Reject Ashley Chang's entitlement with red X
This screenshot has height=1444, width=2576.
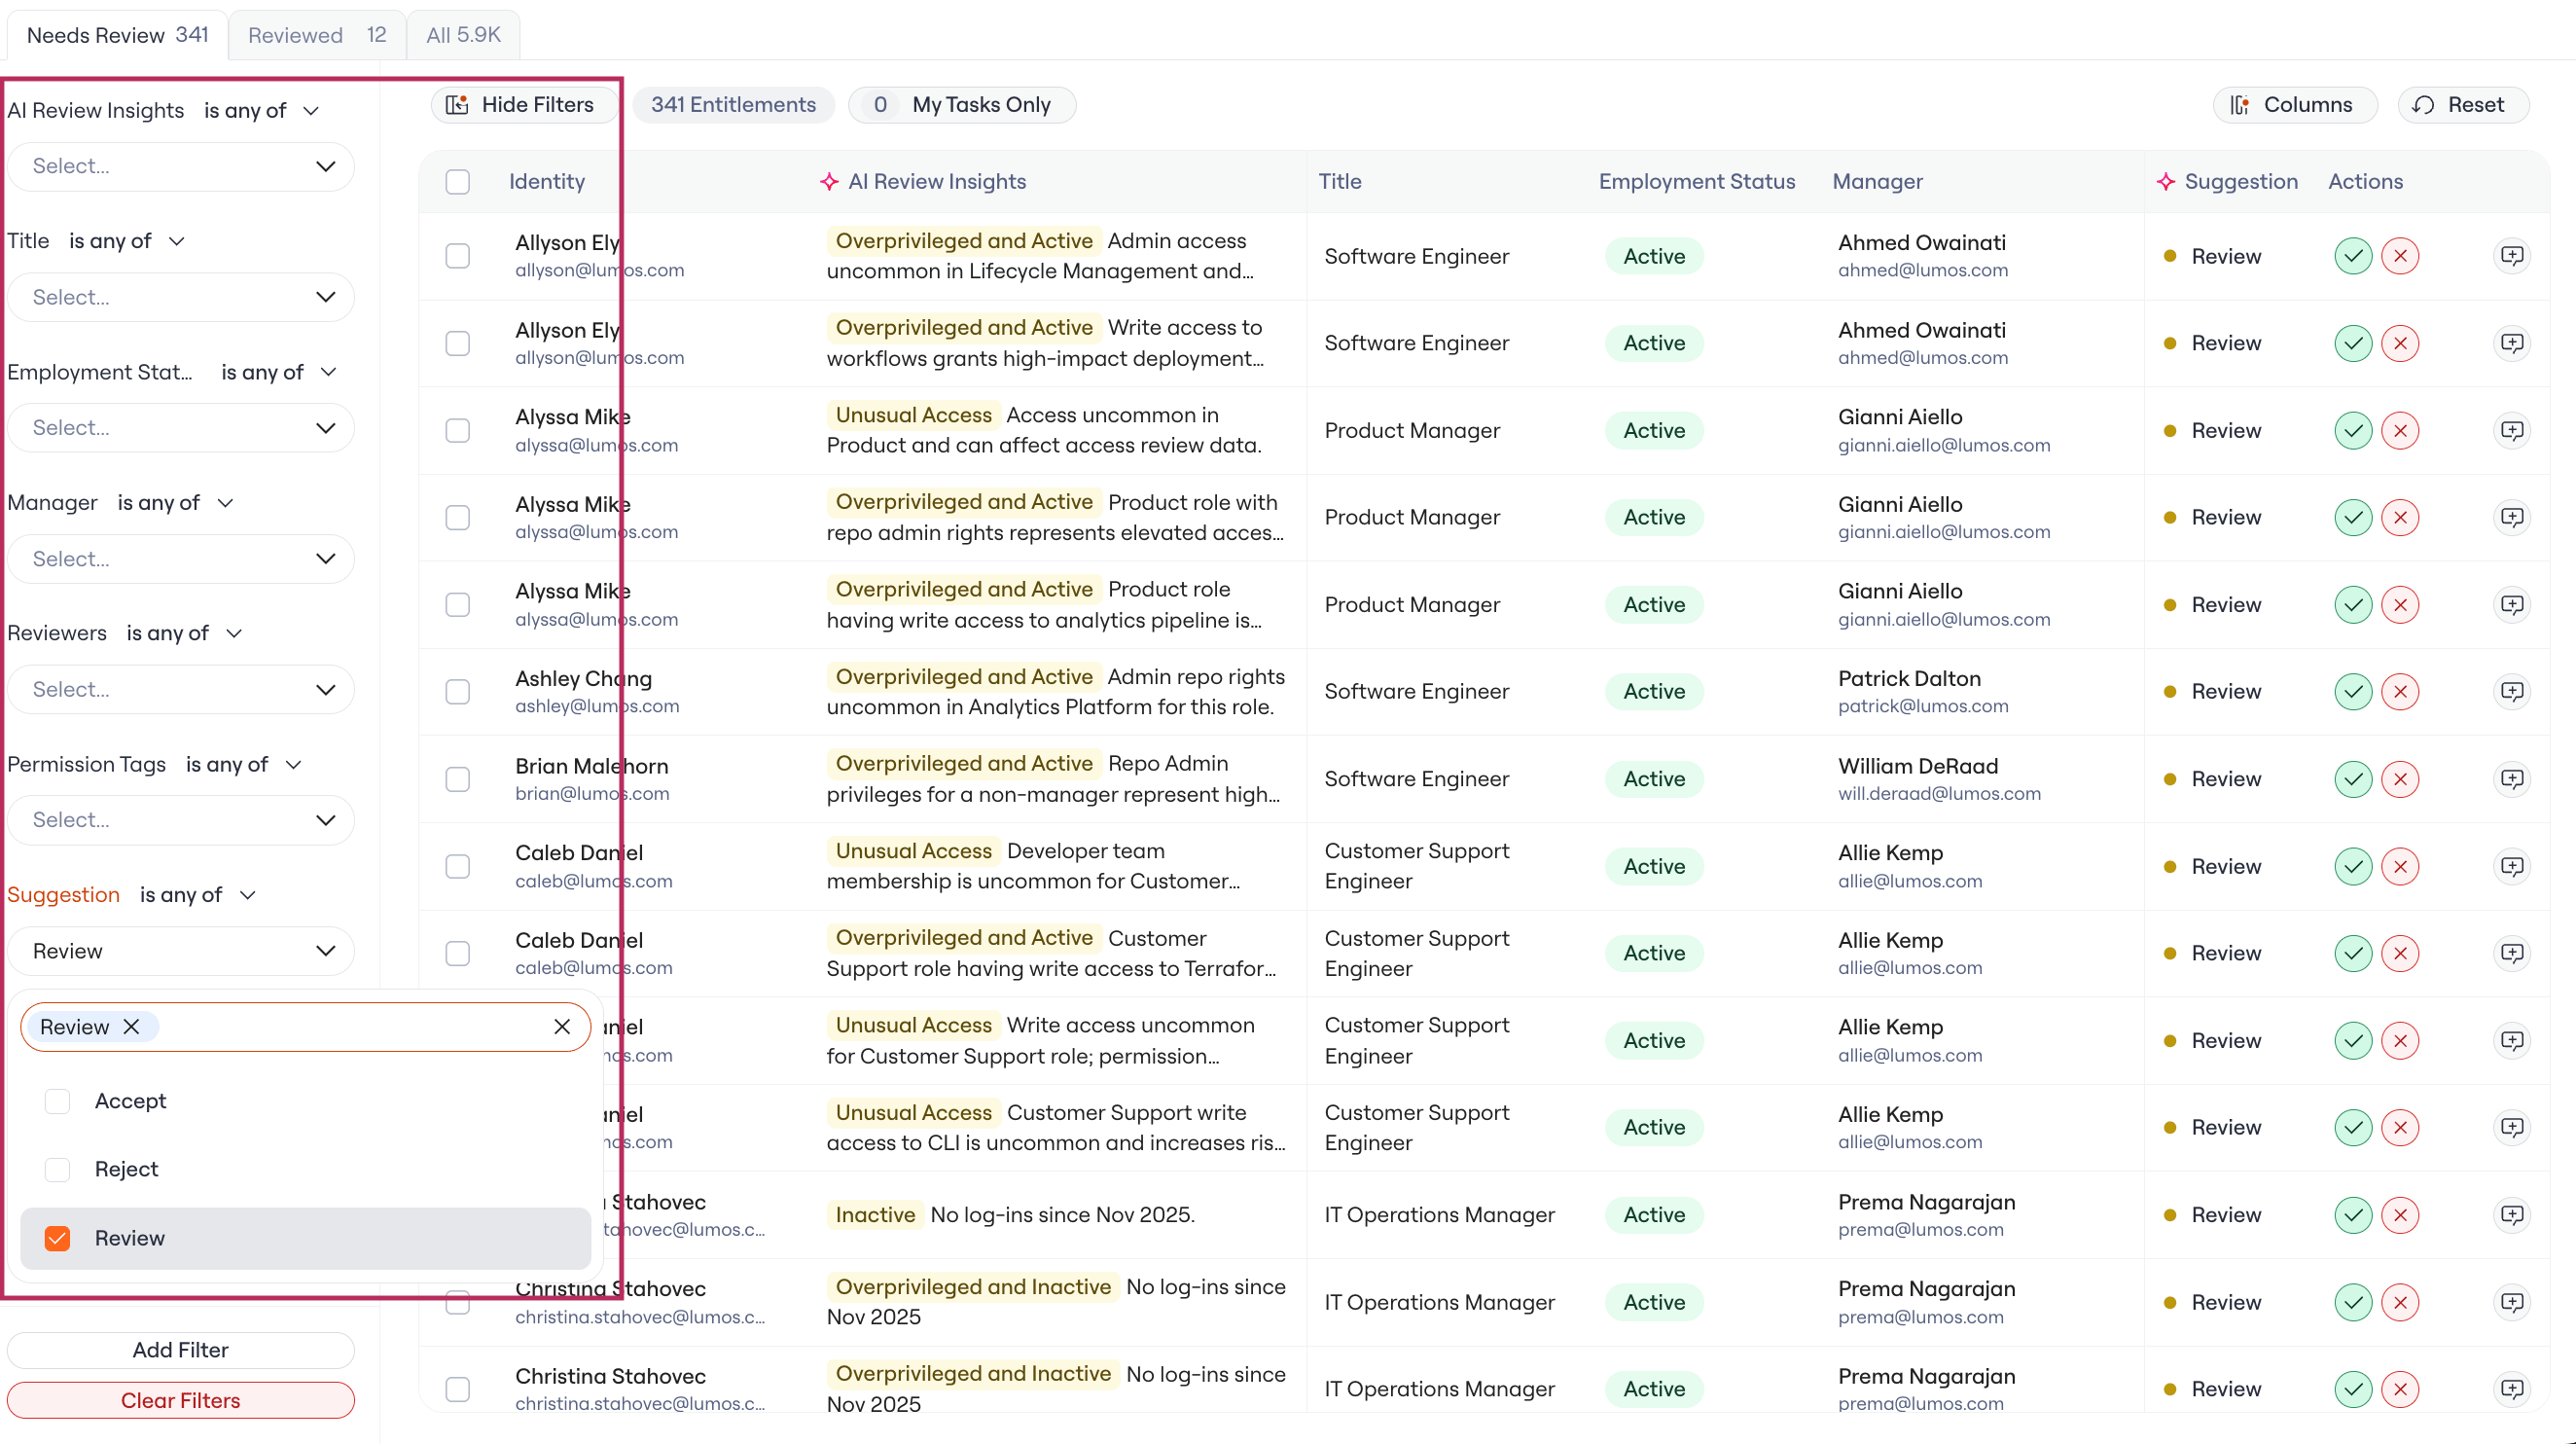[x=2399, y=691]
